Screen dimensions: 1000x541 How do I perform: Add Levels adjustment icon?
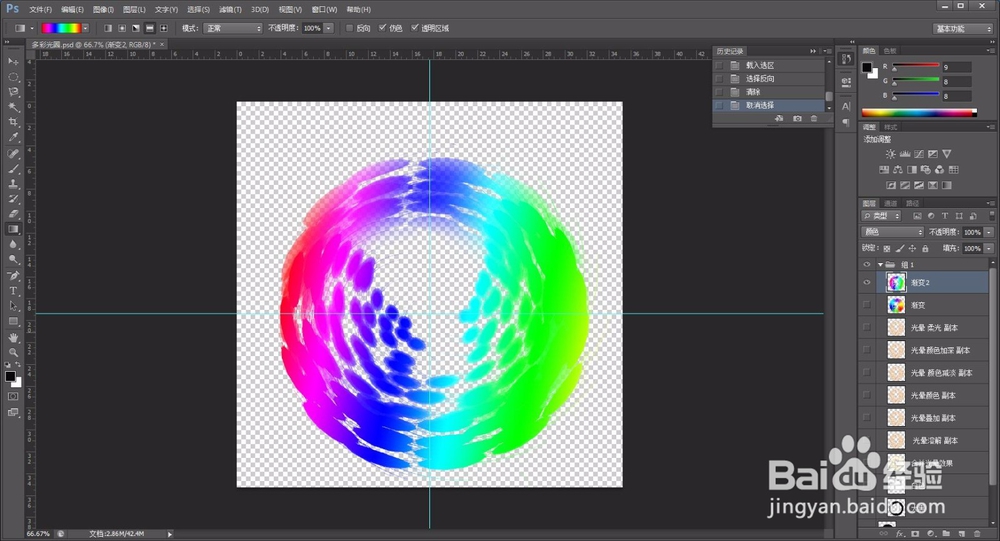click(904, 154)
